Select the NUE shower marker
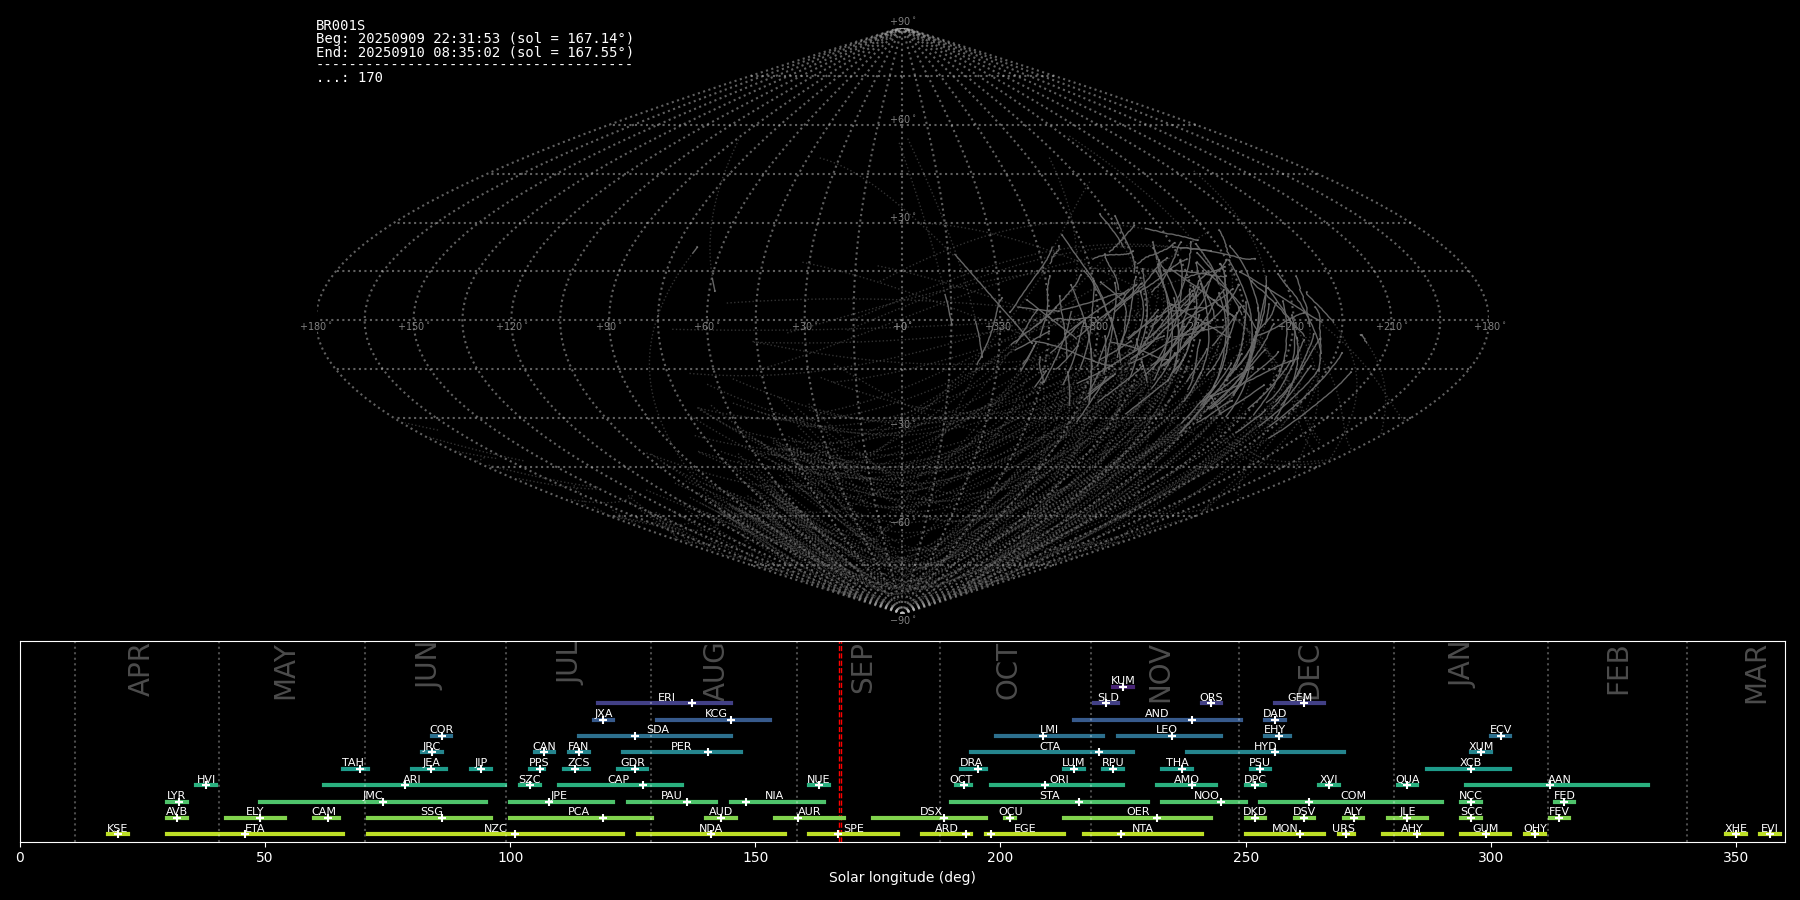This screenshot has width=1800, height=900. click(818, 785)
